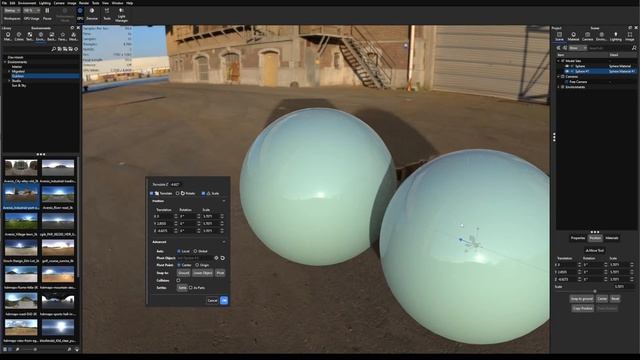640x360 pixels.
Task: Select the Rotate radio option
Action: (178, 193)
